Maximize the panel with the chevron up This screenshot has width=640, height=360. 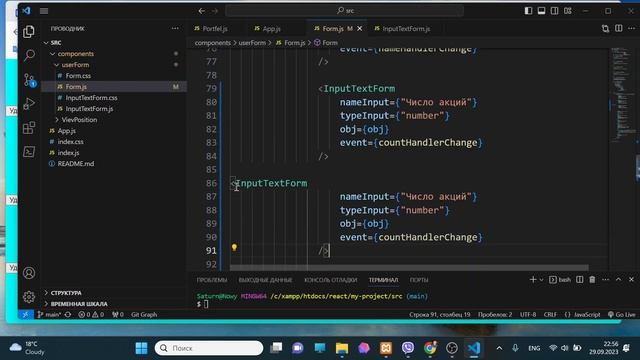(618, 280)
